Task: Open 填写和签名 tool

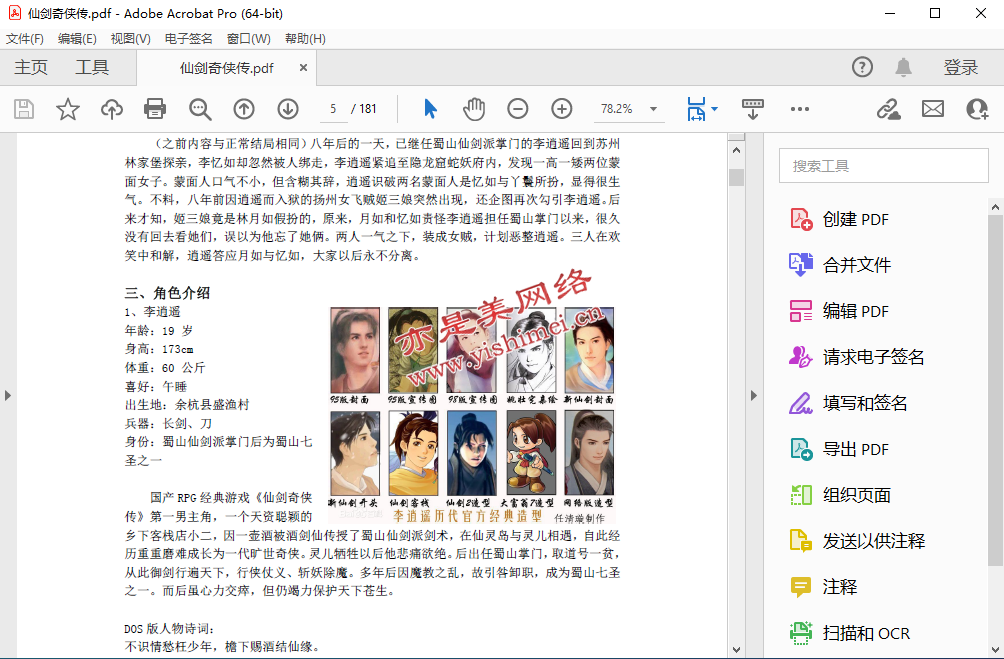Action: pos(848,403)
